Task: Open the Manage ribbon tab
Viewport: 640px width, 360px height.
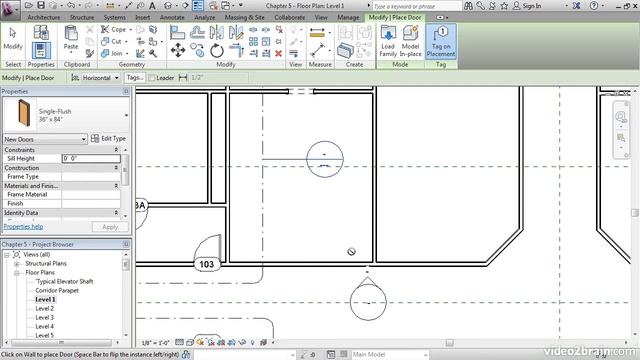Action: [x=348, y=18]
